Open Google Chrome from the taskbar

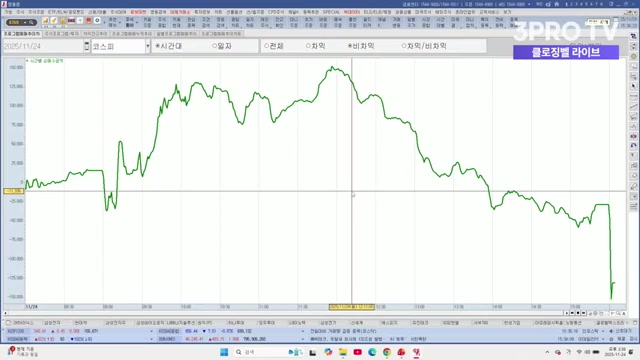(x=387, y=352)
